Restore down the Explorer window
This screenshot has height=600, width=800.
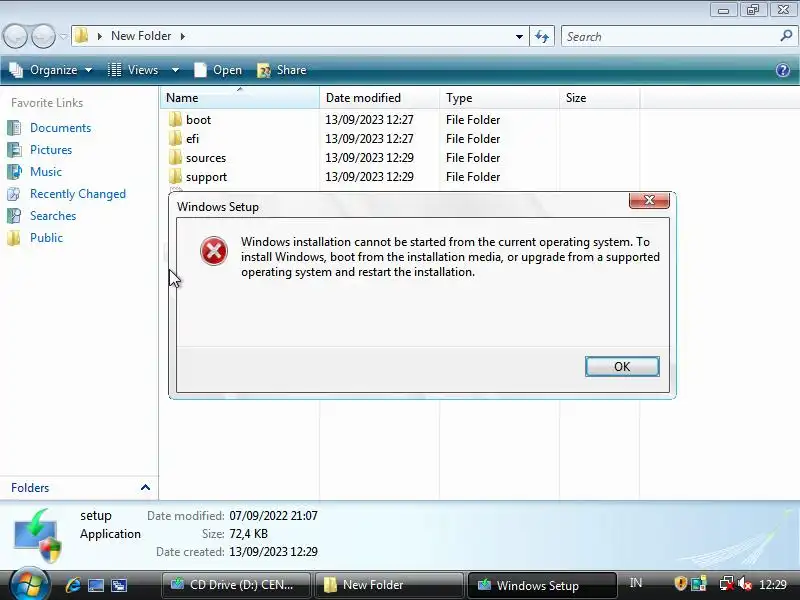click(x=753, y=10)
